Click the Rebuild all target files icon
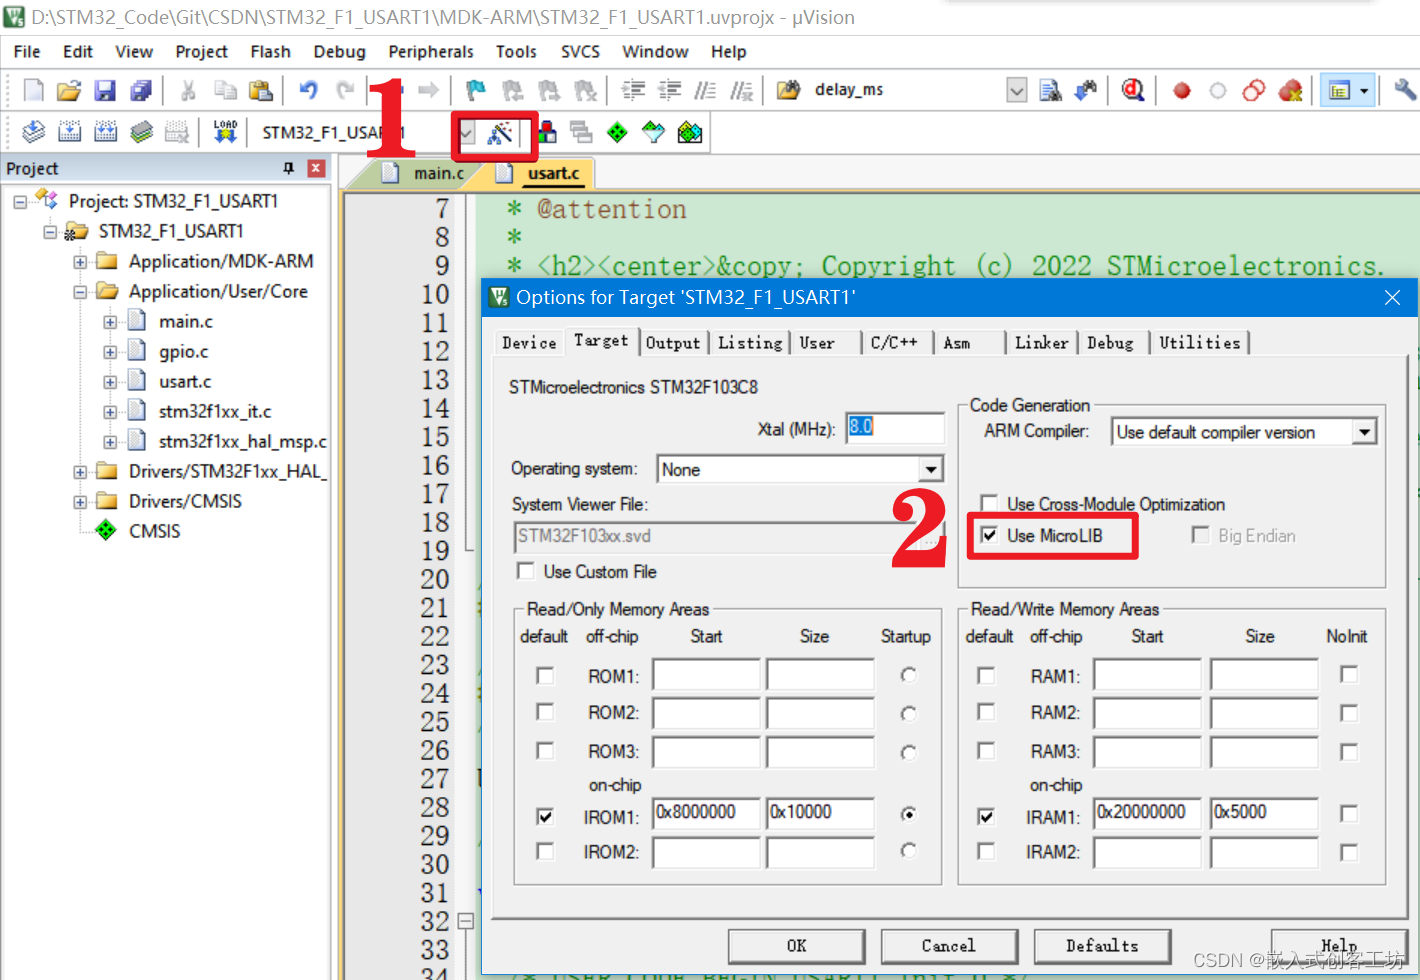The image size is (1420, 980). point(105,132)
